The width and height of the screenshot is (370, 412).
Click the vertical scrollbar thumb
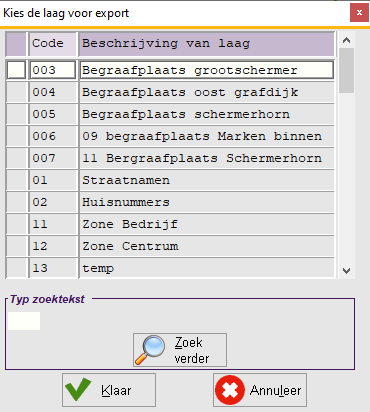[347, 70]
